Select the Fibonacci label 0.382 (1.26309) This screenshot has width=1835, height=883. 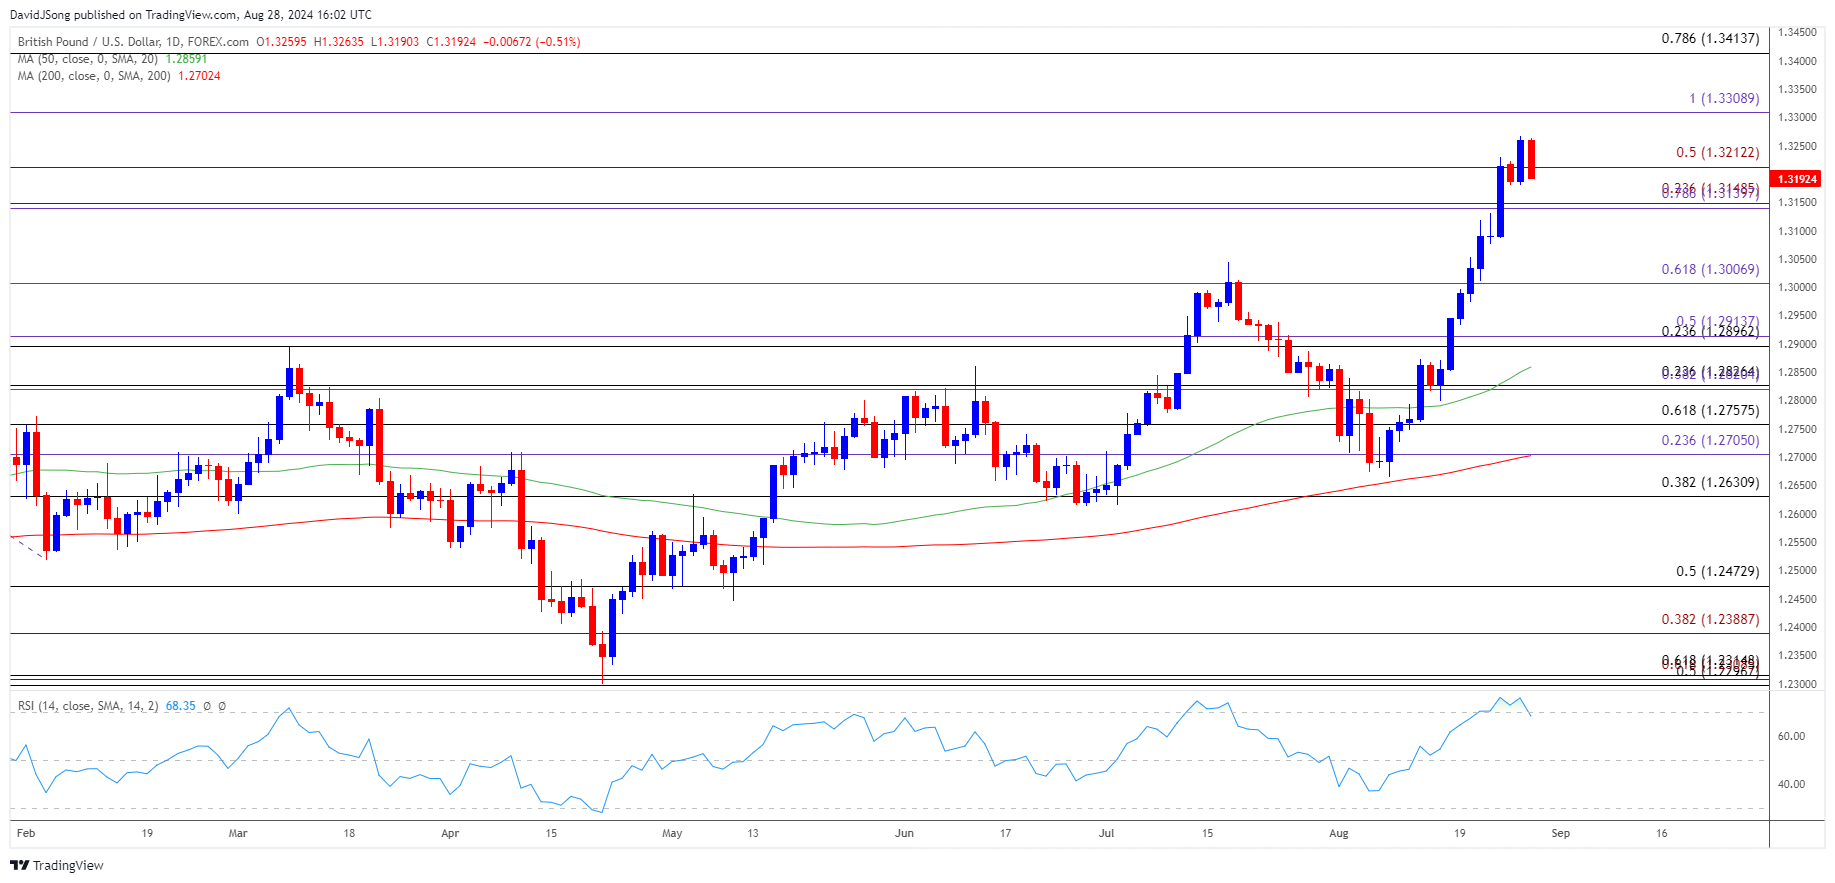pyautogui.click(x=1710, y=483)
